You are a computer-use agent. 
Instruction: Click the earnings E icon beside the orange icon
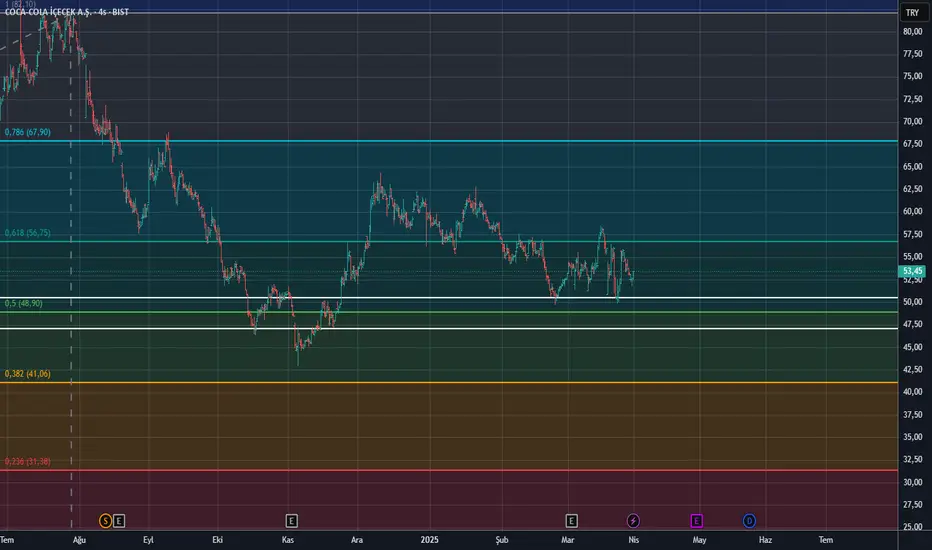pyautogui.click(x=119, y=520)
